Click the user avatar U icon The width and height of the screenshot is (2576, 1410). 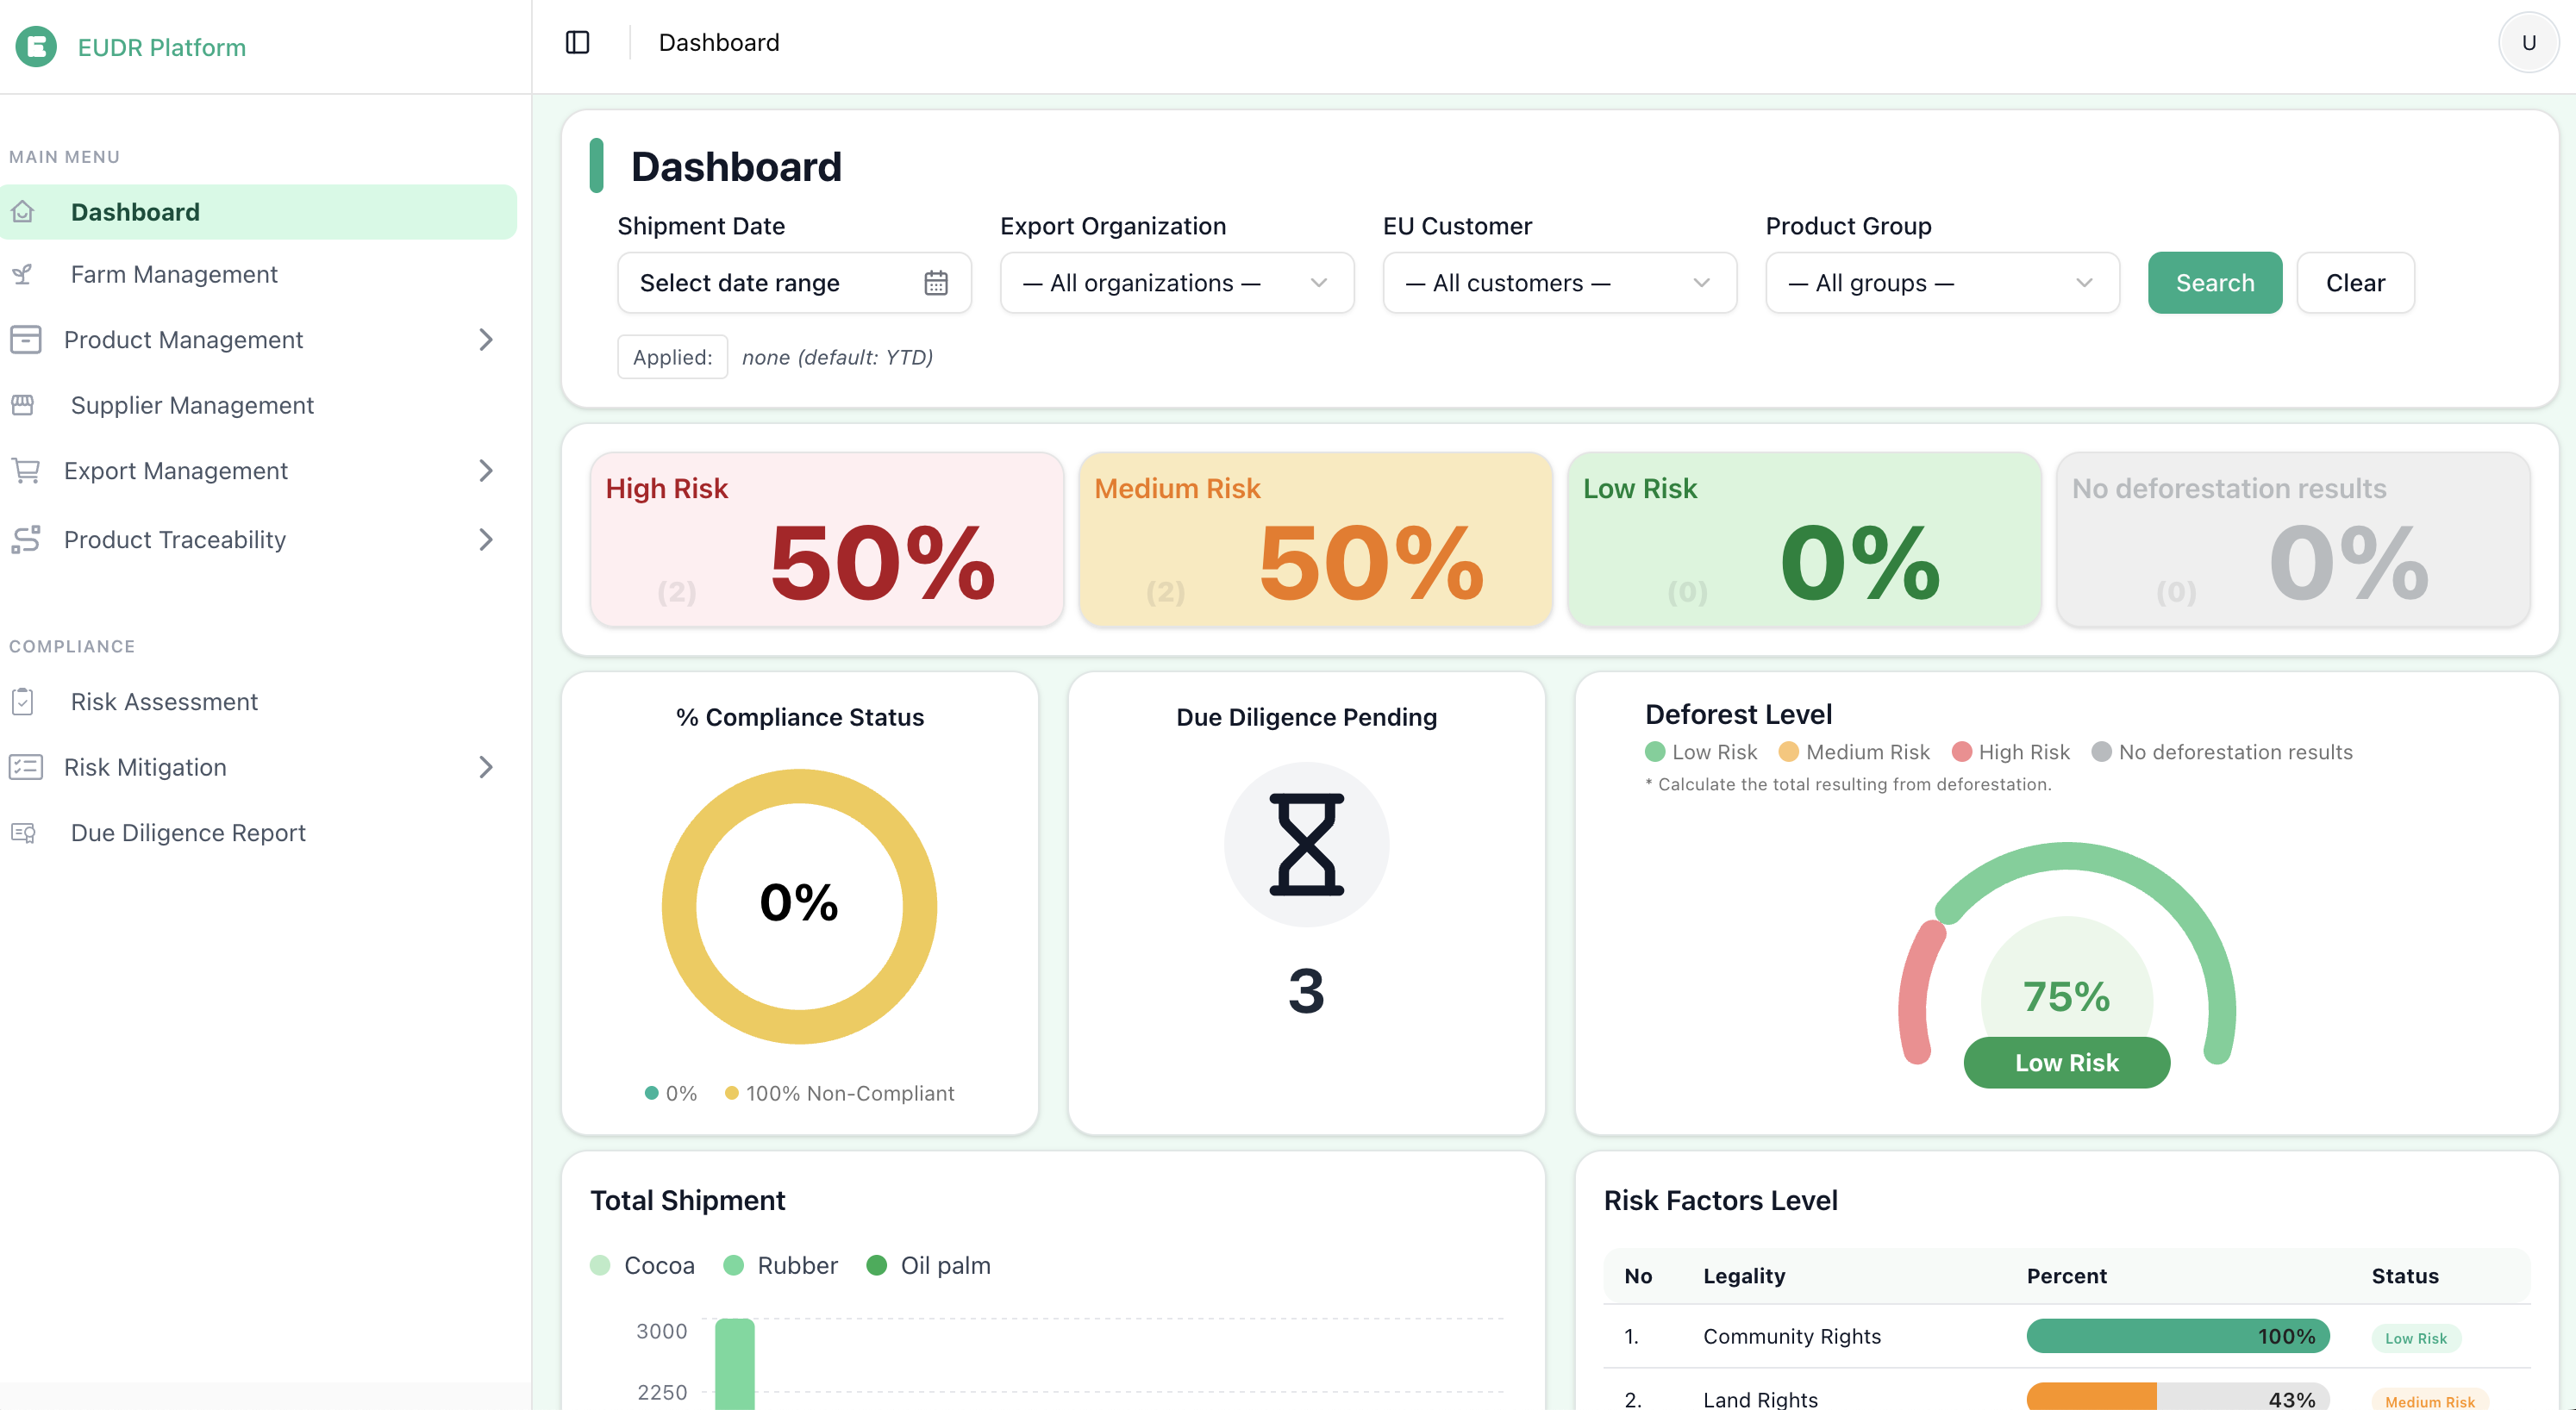point(2527,42)
